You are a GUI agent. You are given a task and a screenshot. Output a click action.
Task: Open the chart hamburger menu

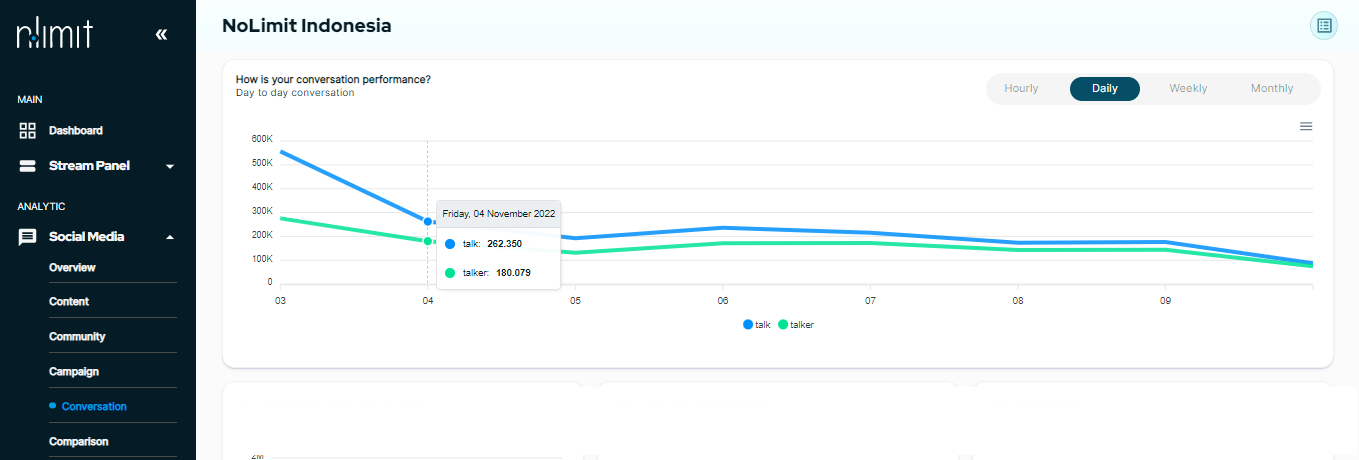click(x=1305, y=126)
